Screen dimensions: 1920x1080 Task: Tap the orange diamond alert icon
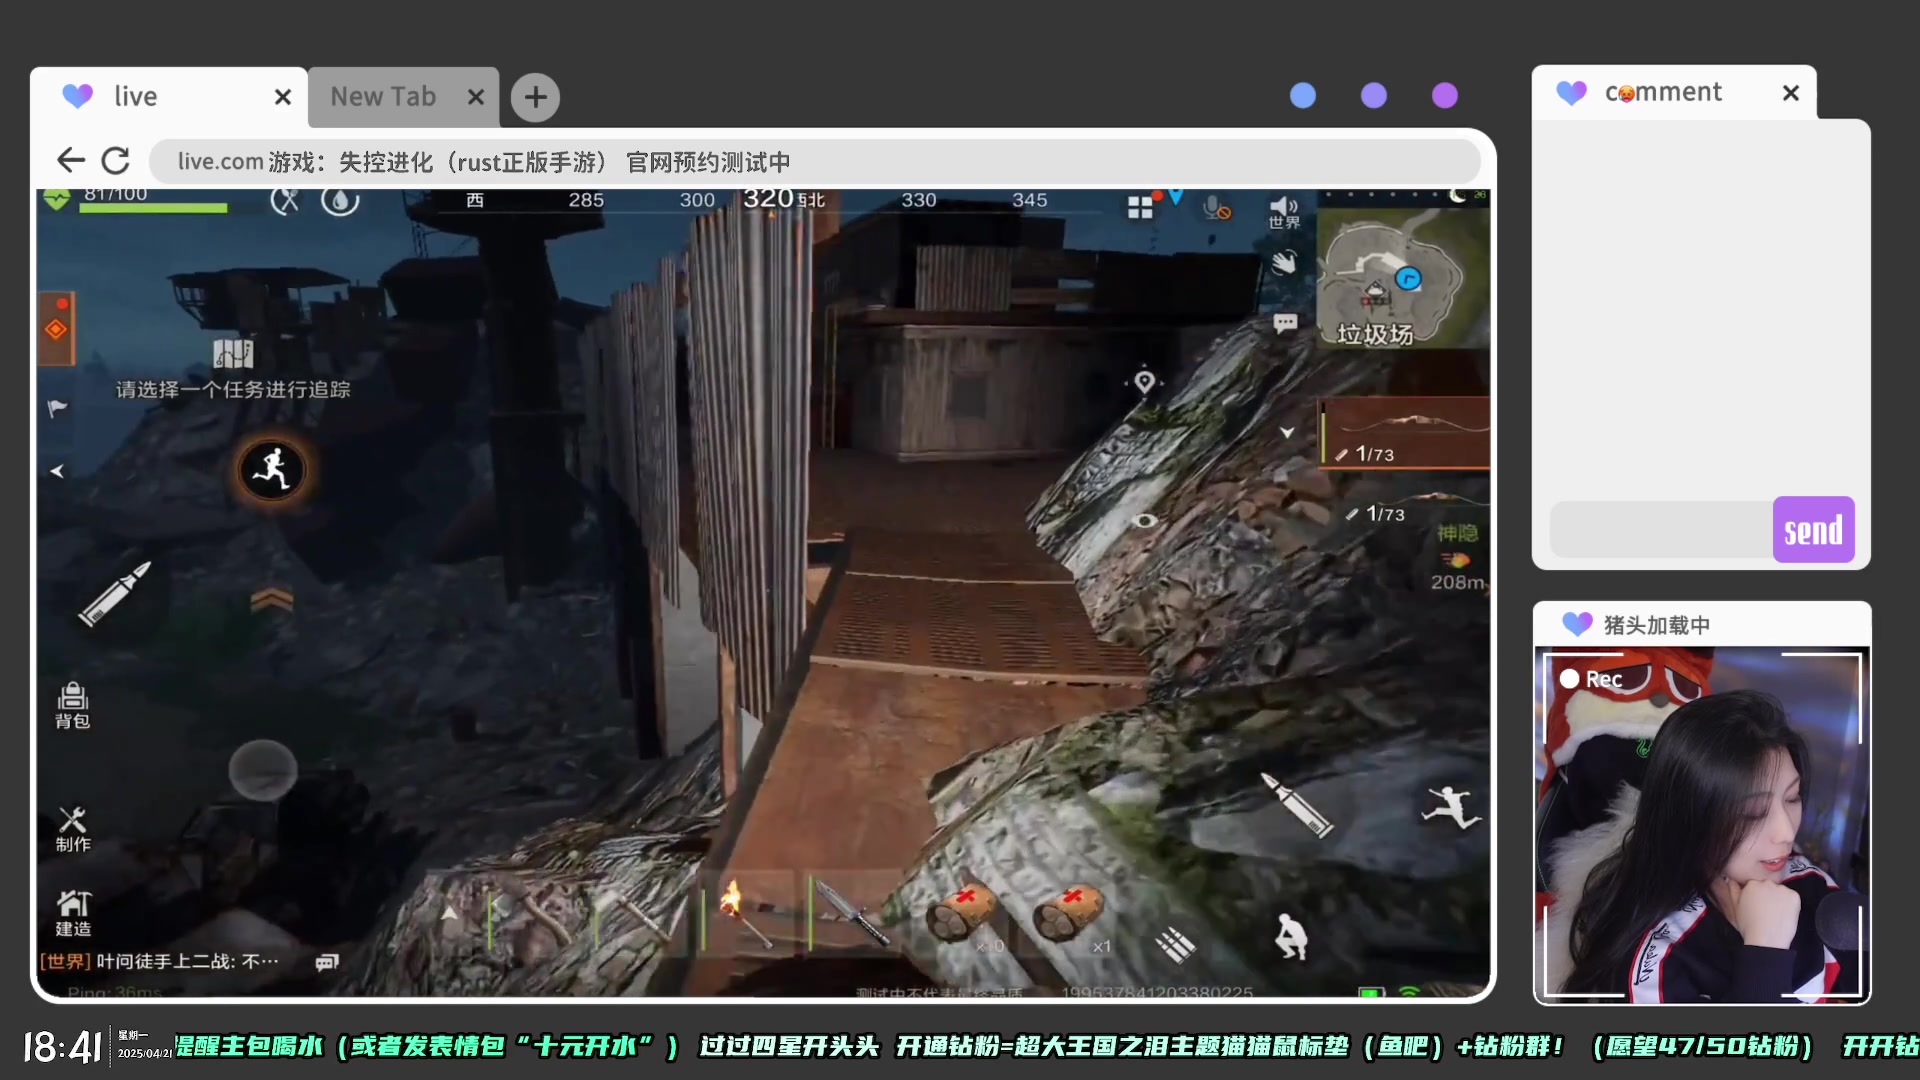click(56, 329)
